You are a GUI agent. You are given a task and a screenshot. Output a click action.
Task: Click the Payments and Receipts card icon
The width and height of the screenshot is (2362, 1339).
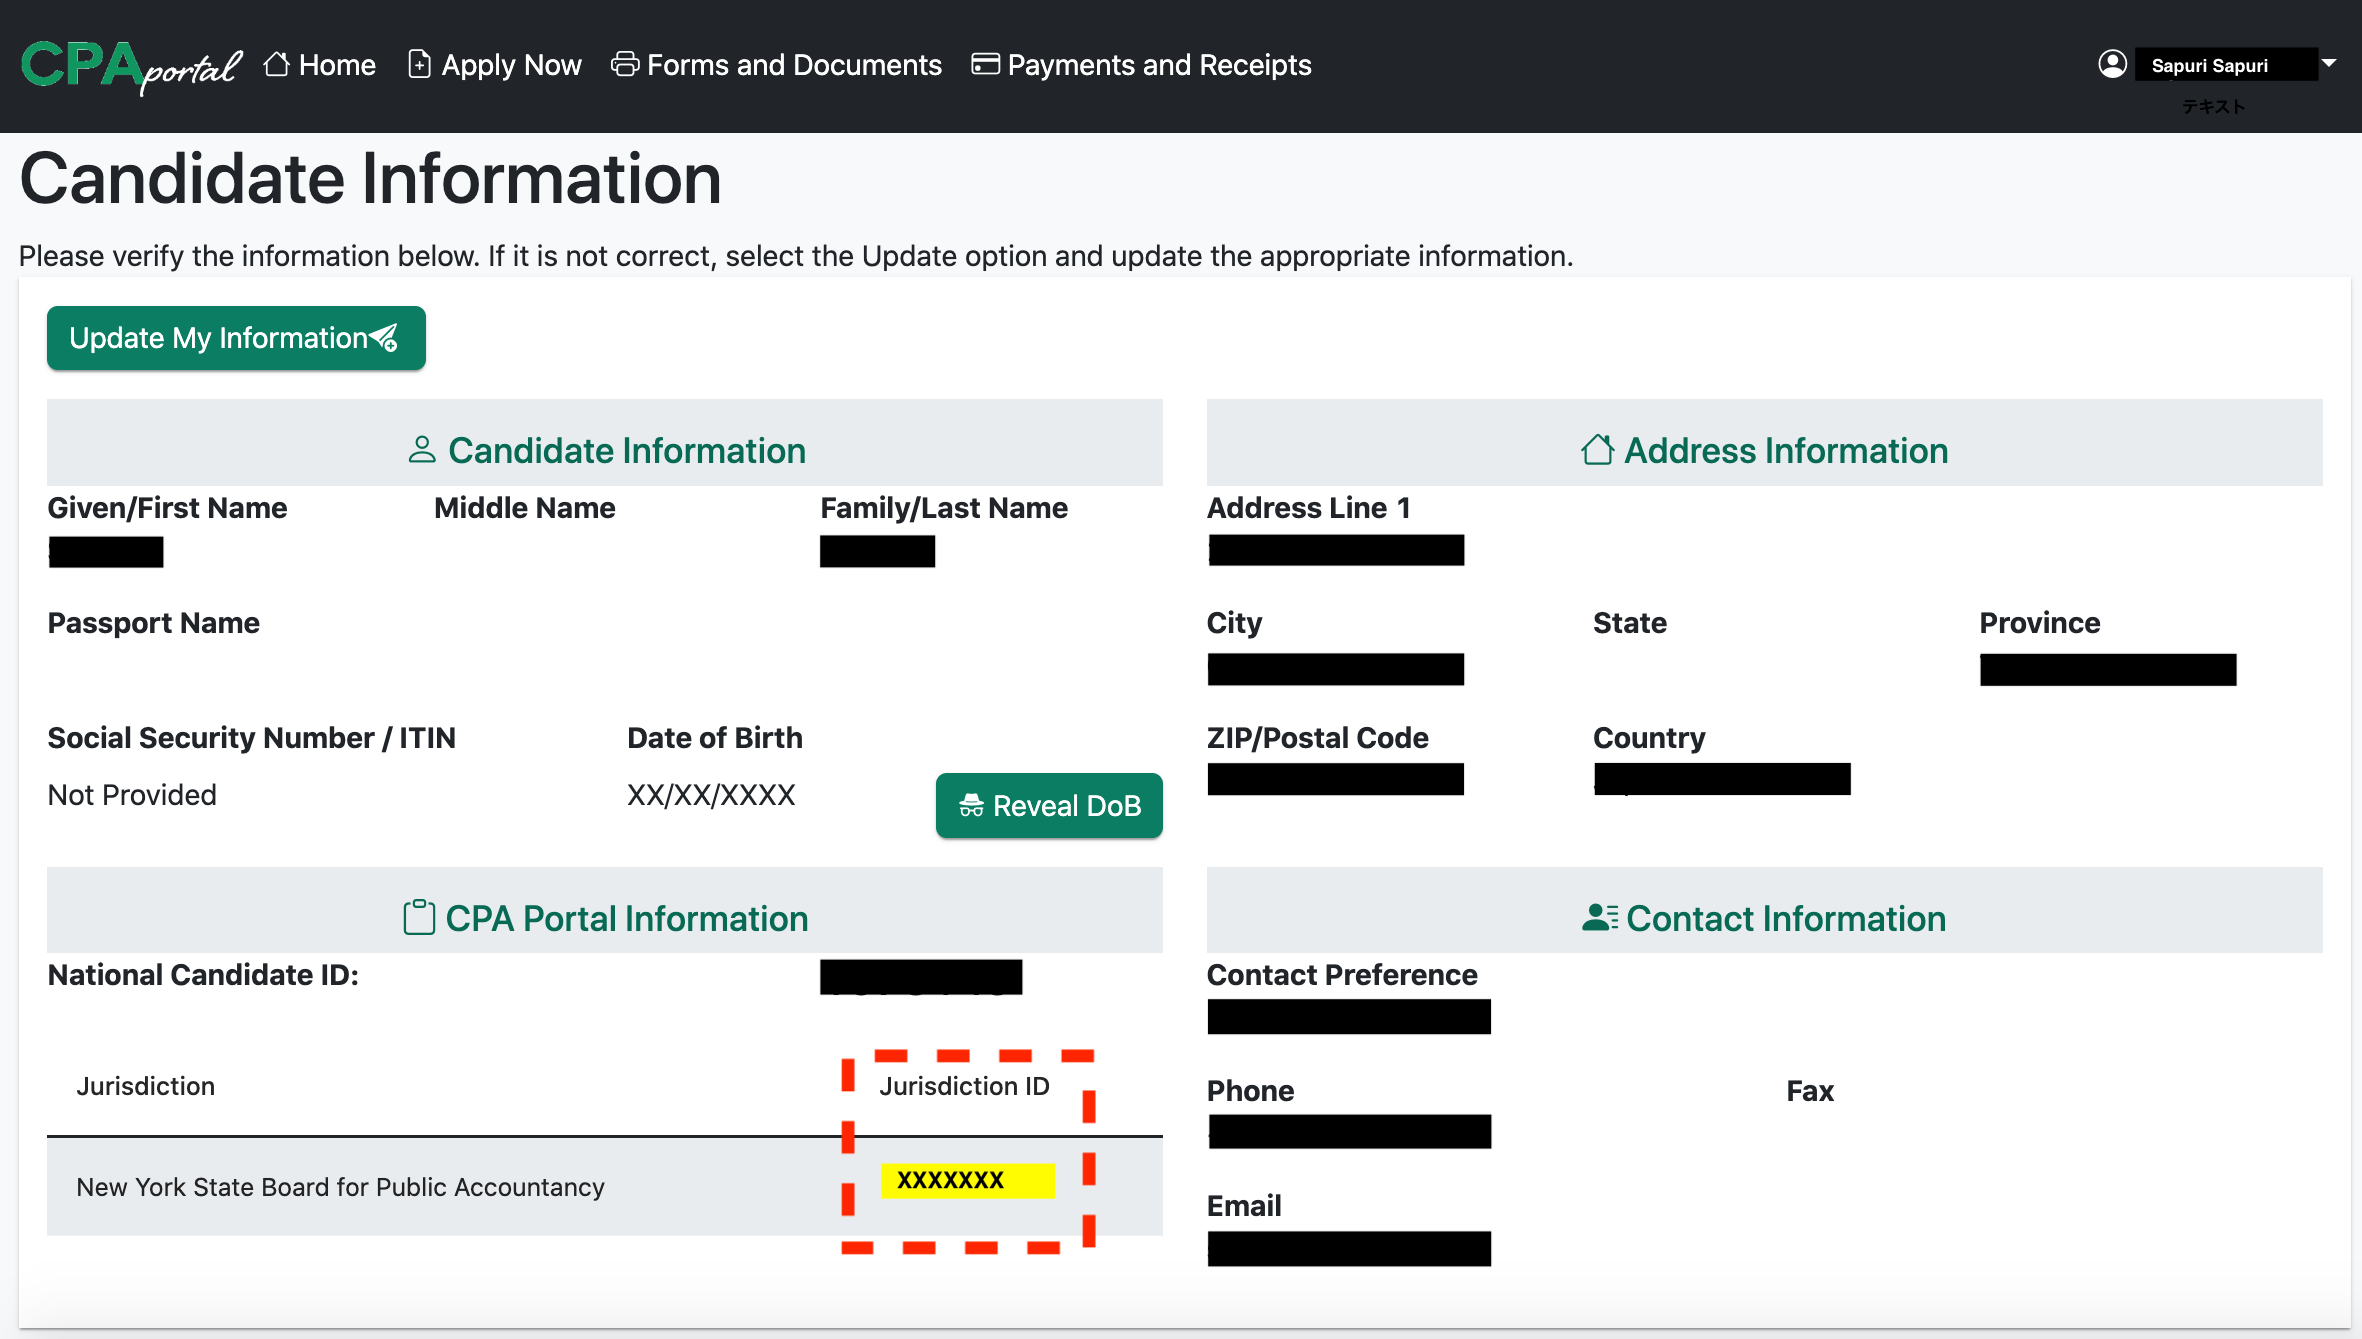985,65
